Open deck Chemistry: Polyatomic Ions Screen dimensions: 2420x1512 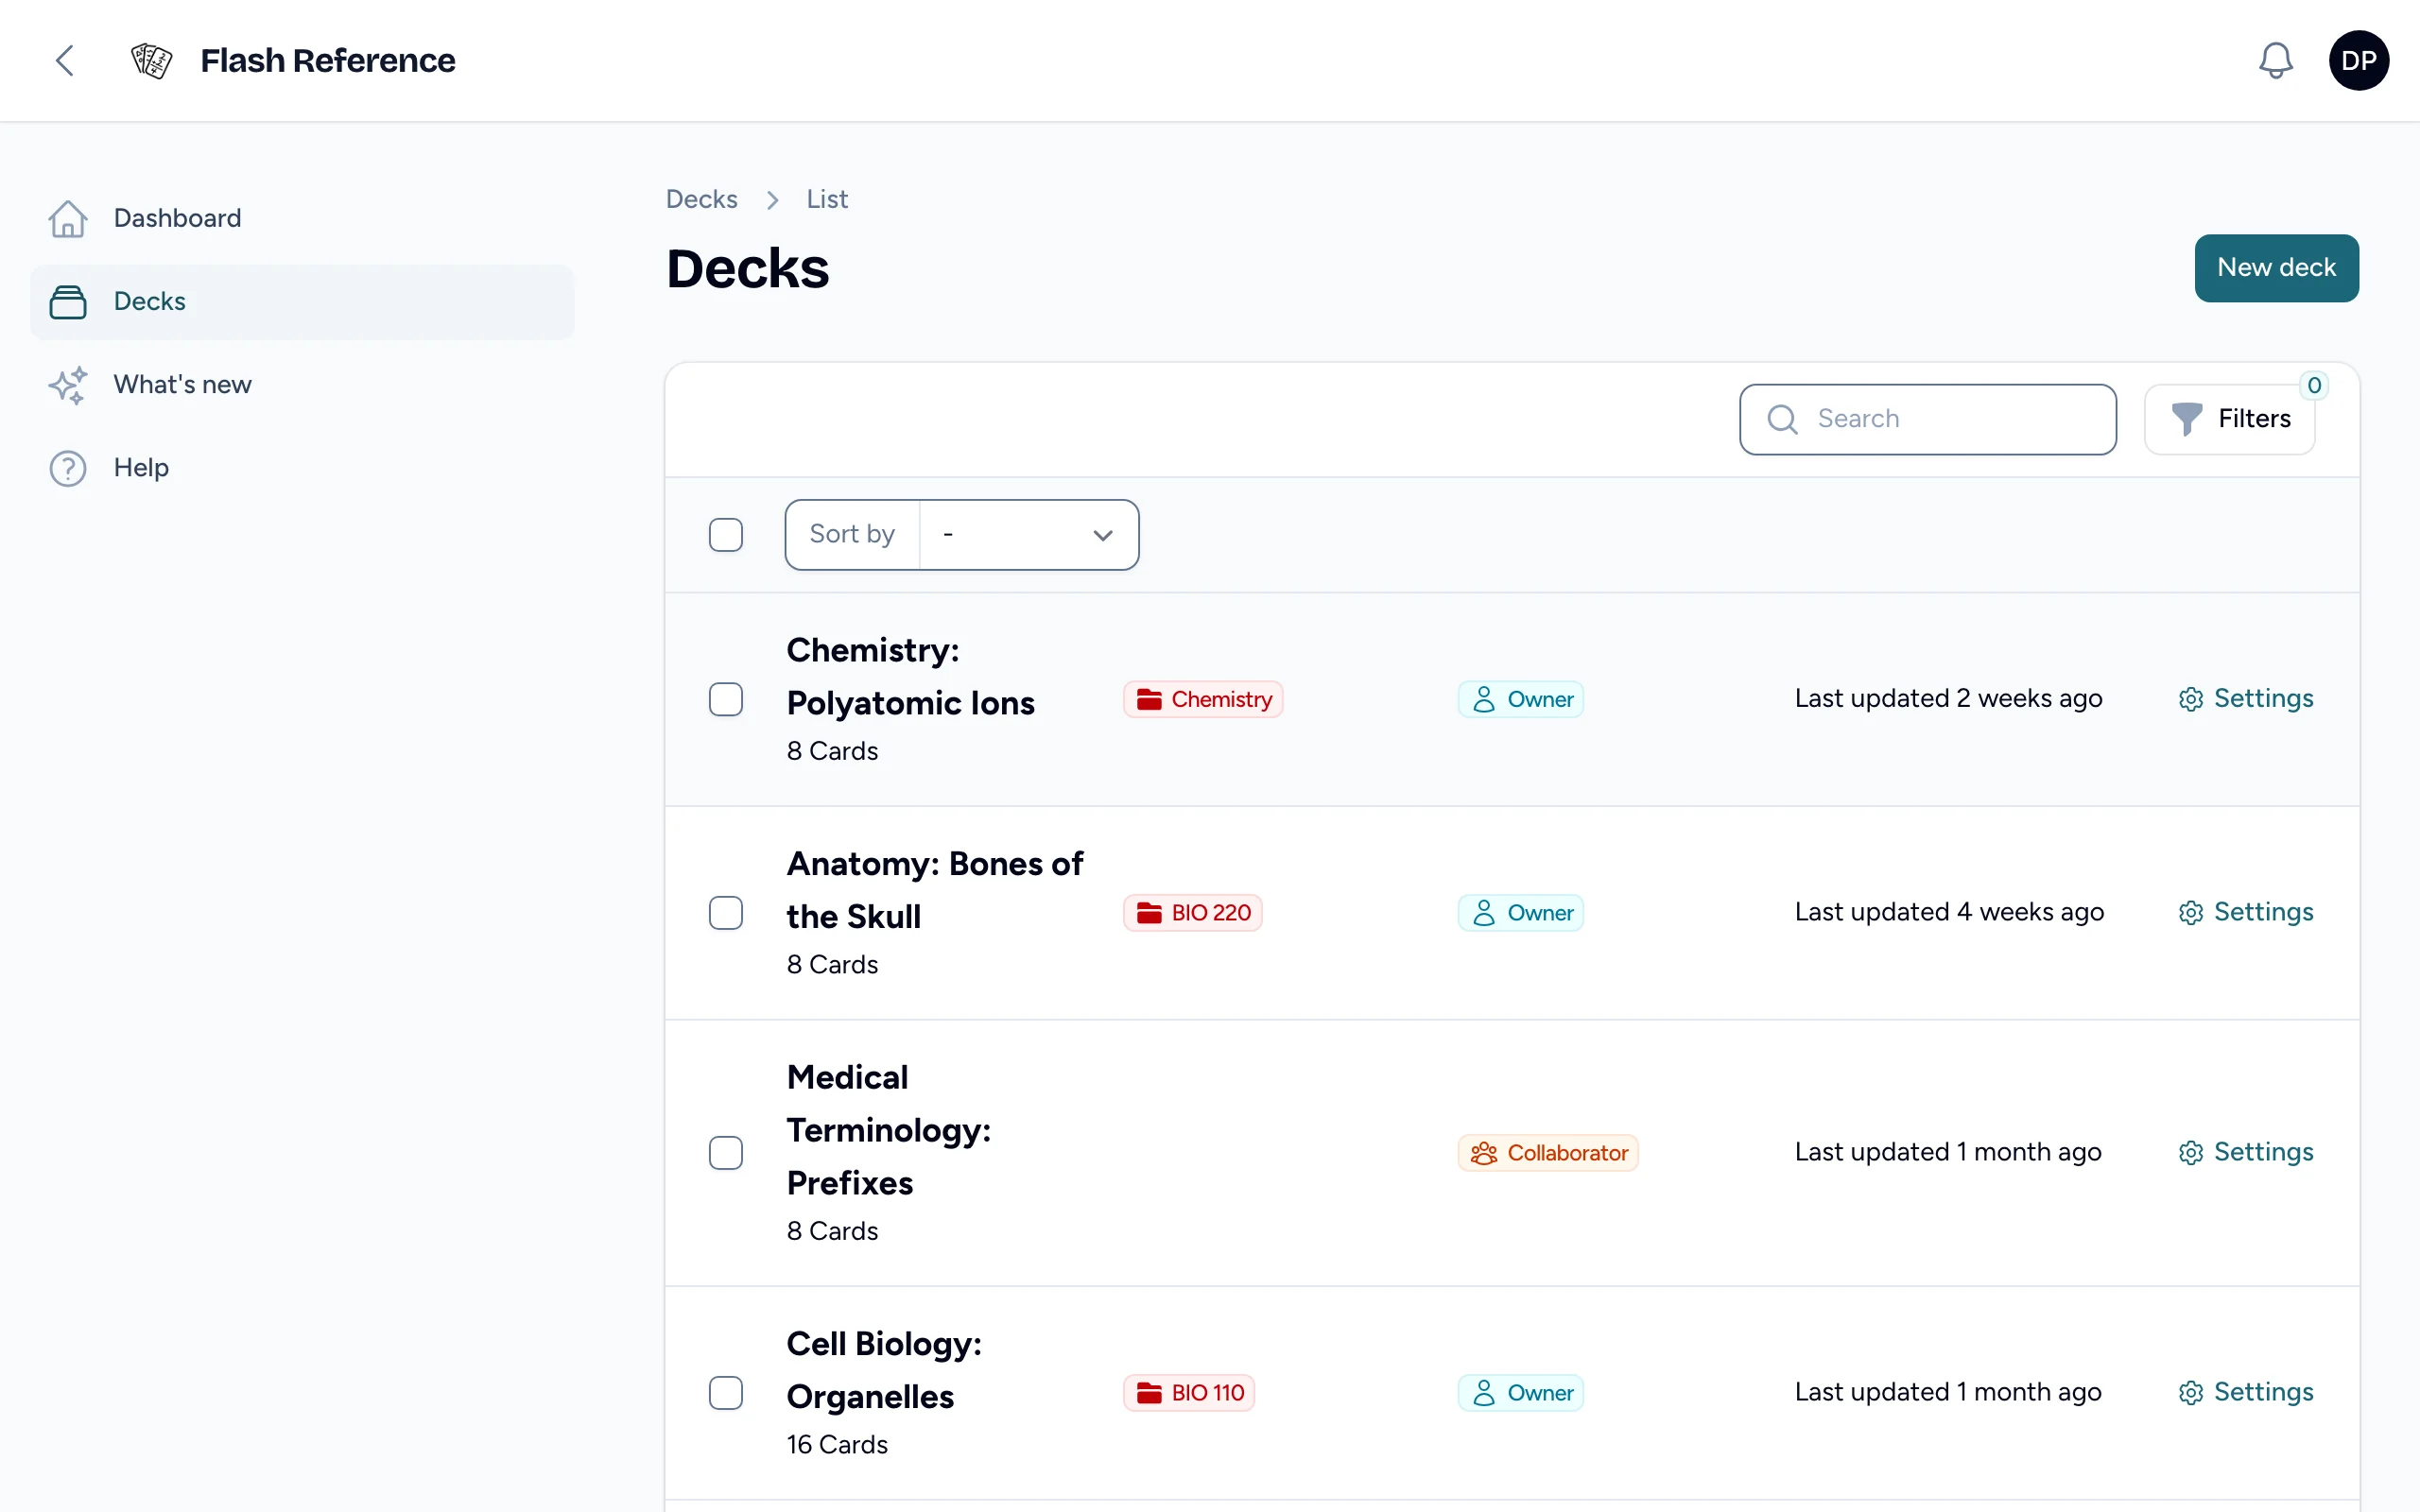pos(910,677)
